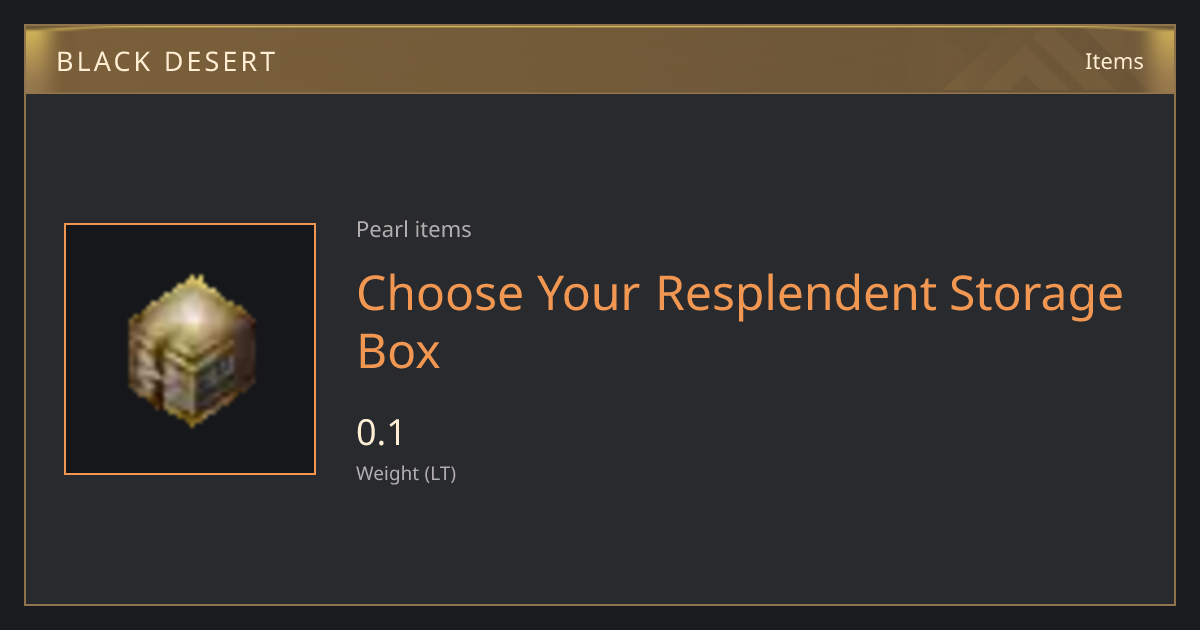Viewport: 1200px width, 630px height.
Task: Open the Items link in header
Action: tap(1114, 61)
